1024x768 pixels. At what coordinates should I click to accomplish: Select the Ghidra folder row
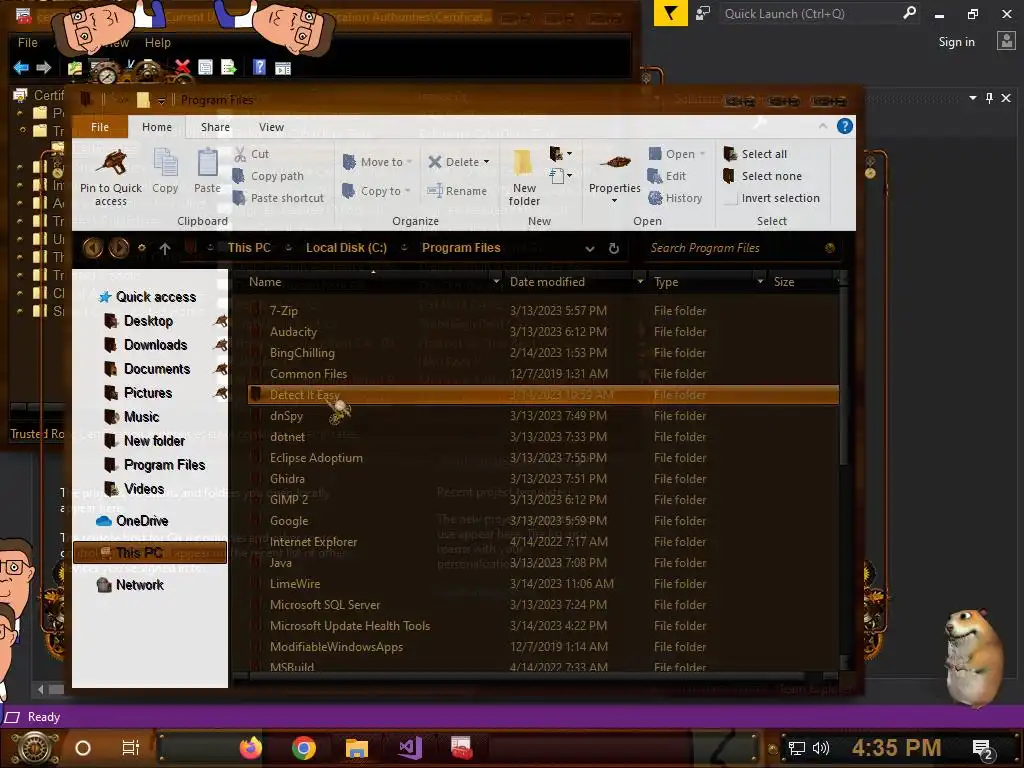[x=543, y=479]
